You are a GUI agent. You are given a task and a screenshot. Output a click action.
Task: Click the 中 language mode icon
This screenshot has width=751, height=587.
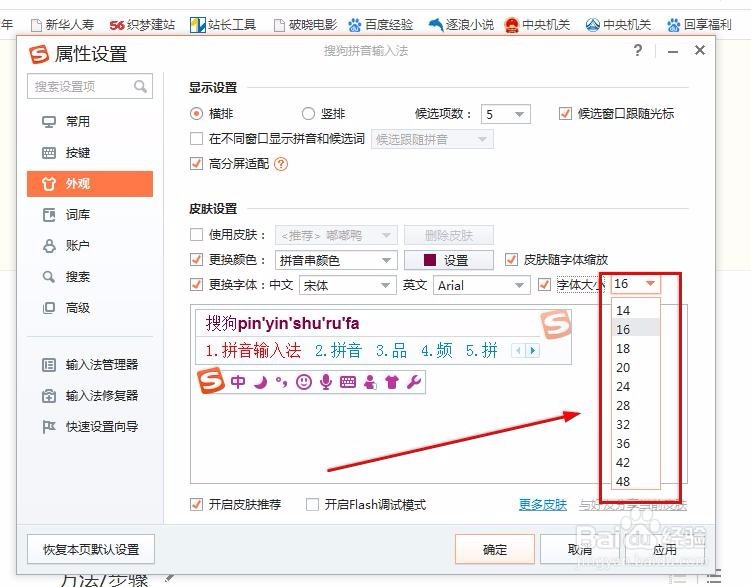238,382
